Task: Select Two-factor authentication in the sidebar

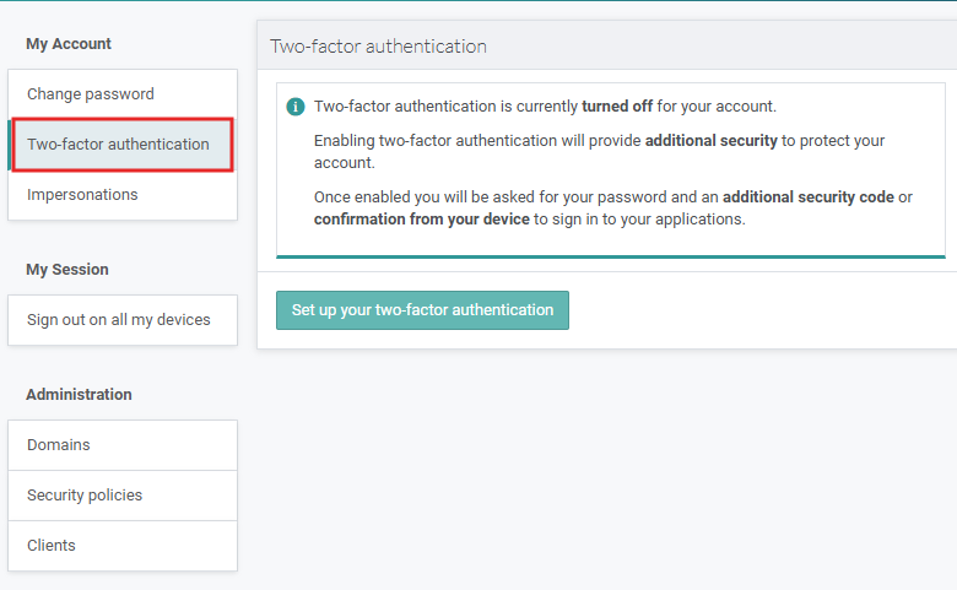Action: (x=118, y=144)
